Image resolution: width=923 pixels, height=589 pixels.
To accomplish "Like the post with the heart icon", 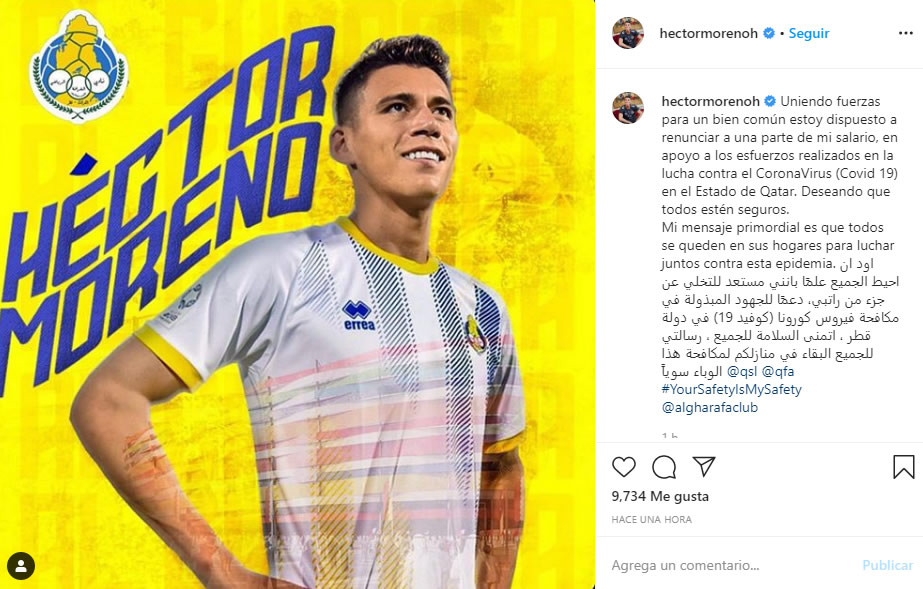I will (x=624, y=467).
